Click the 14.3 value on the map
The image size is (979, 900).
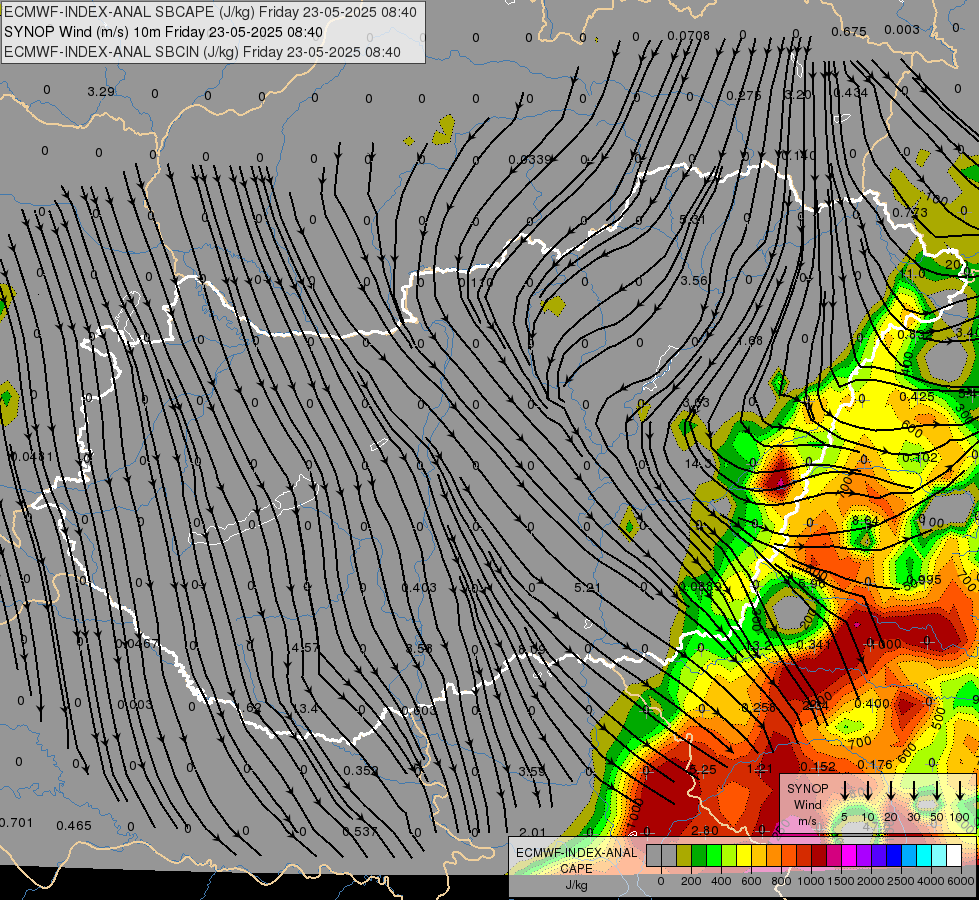click(x=698, y=463)
